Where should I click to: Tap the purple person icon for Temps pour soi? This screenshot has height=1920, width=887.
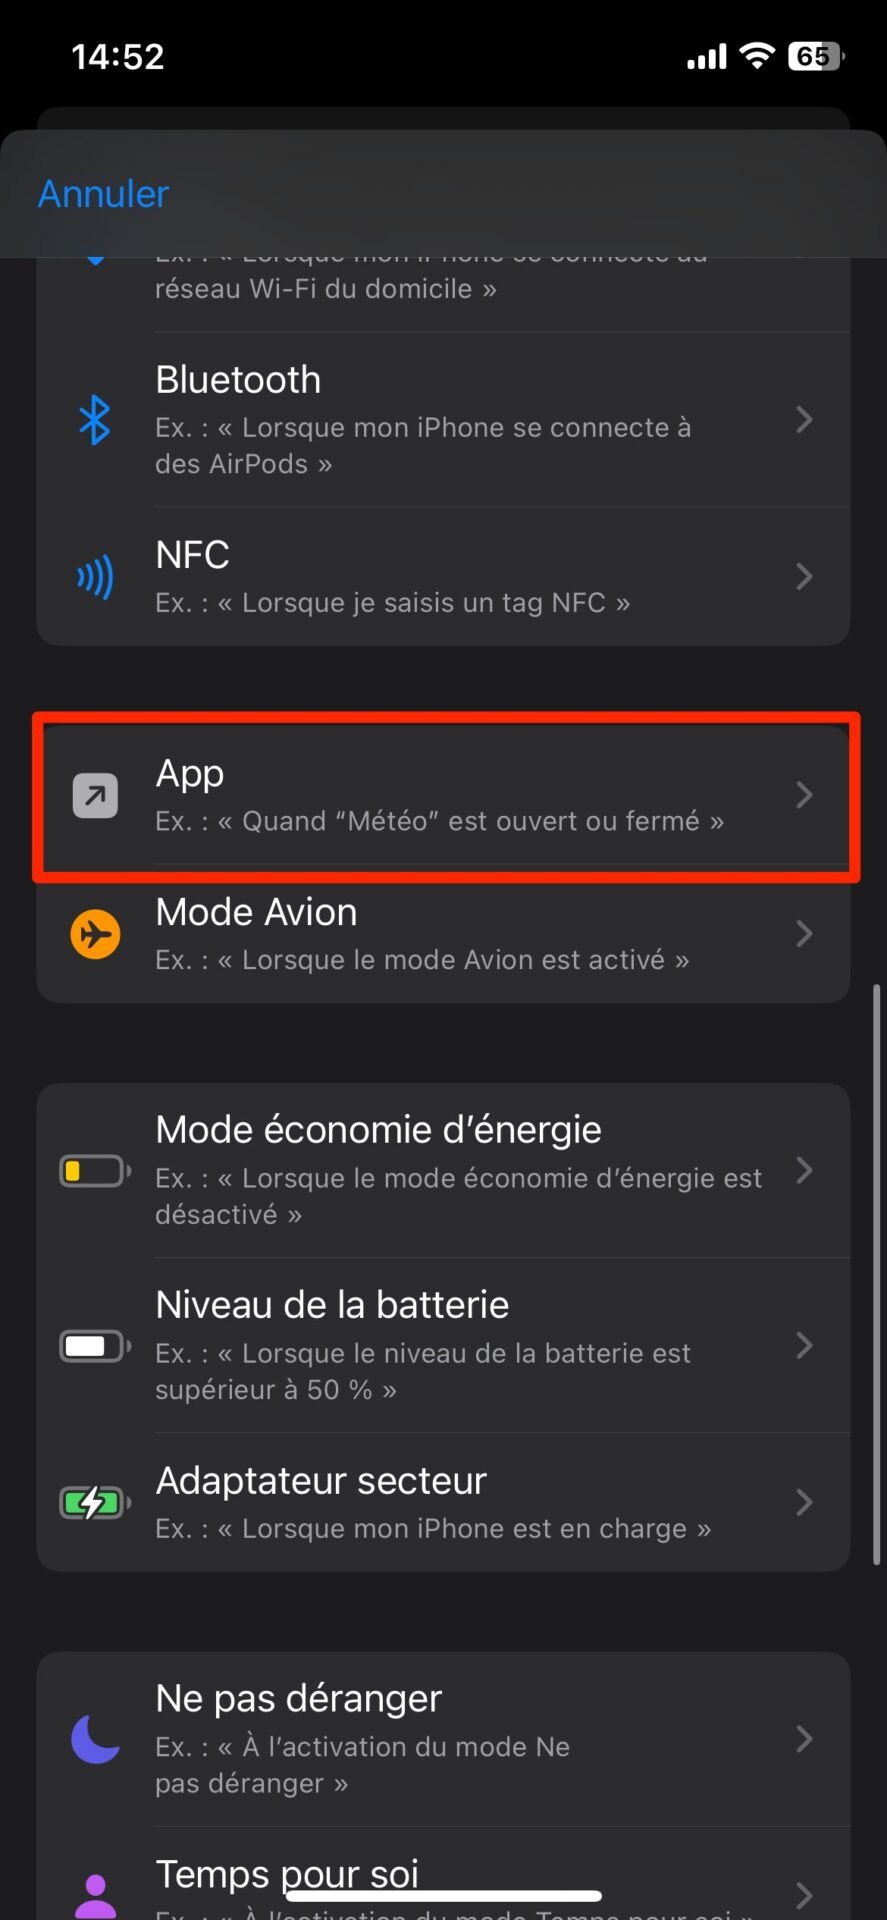coord(96,1896)
